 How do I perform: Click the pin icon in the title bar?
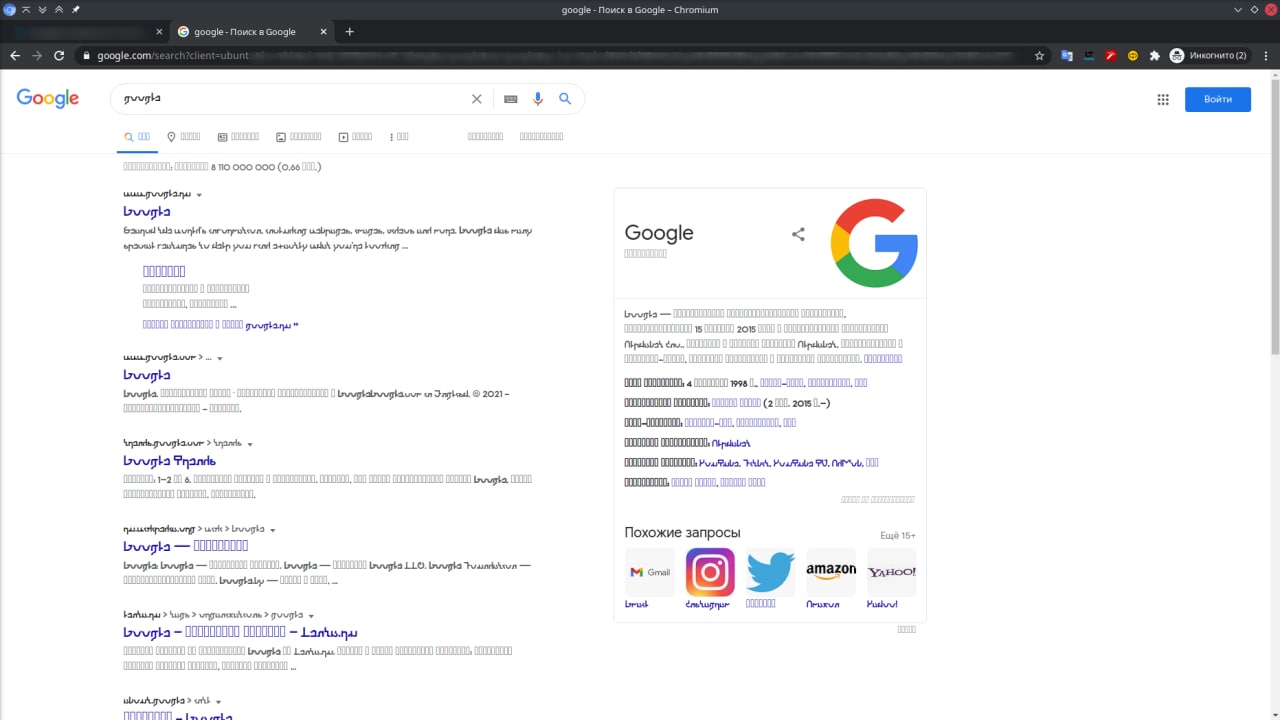[x=76, y=10]
